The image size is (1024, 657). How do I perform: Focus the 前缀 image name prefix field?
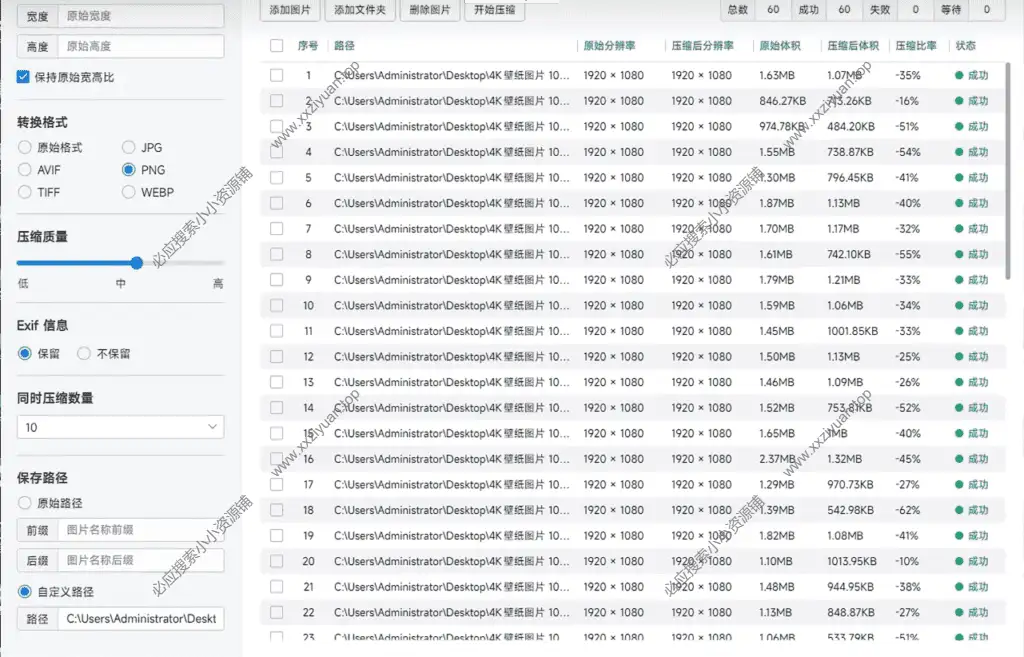tap(140, 530)
